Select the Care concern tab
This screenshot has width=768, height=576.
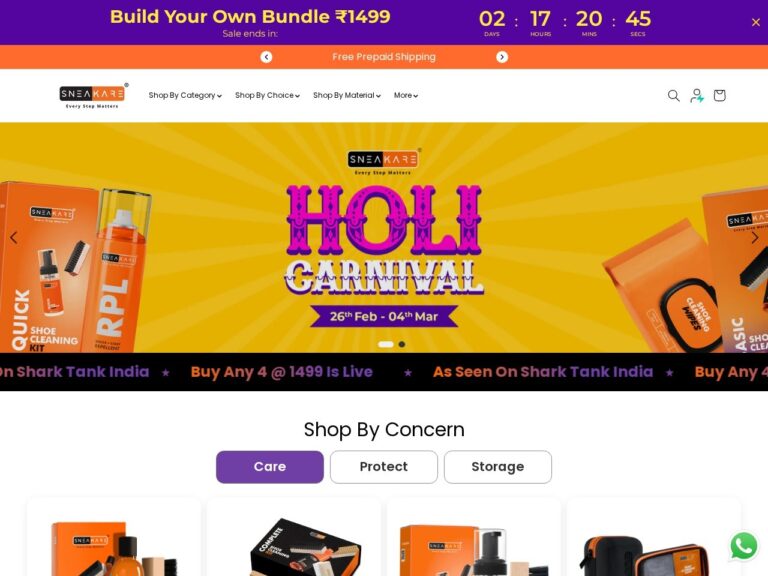click(x=270, y=467)
